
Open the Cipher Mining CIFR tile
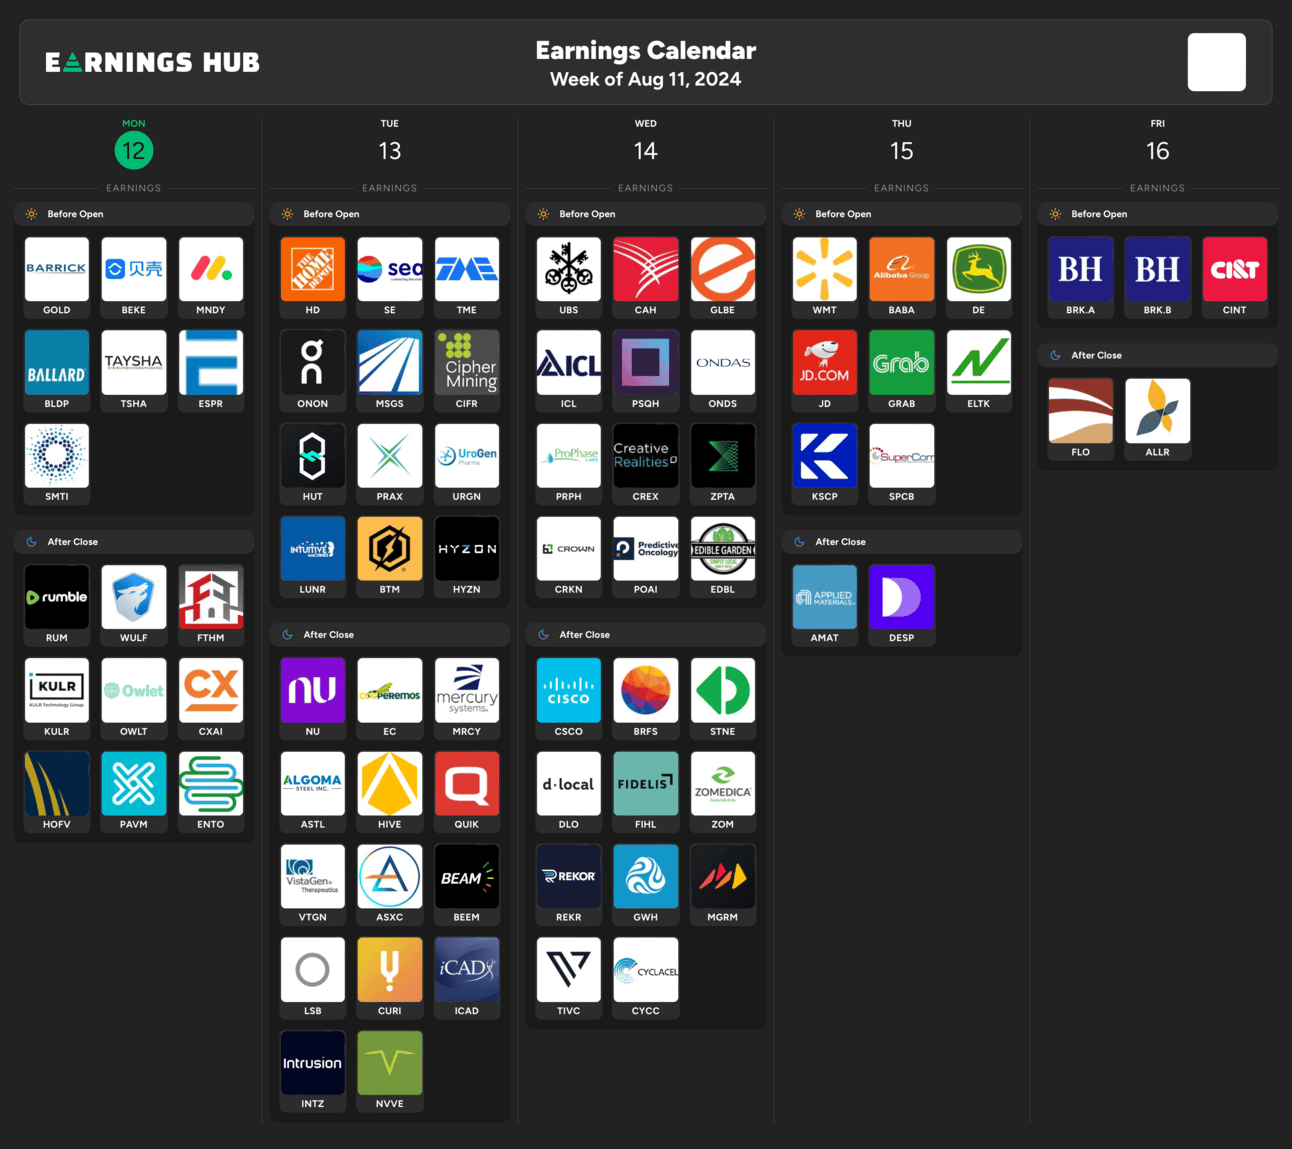(467, 370)
